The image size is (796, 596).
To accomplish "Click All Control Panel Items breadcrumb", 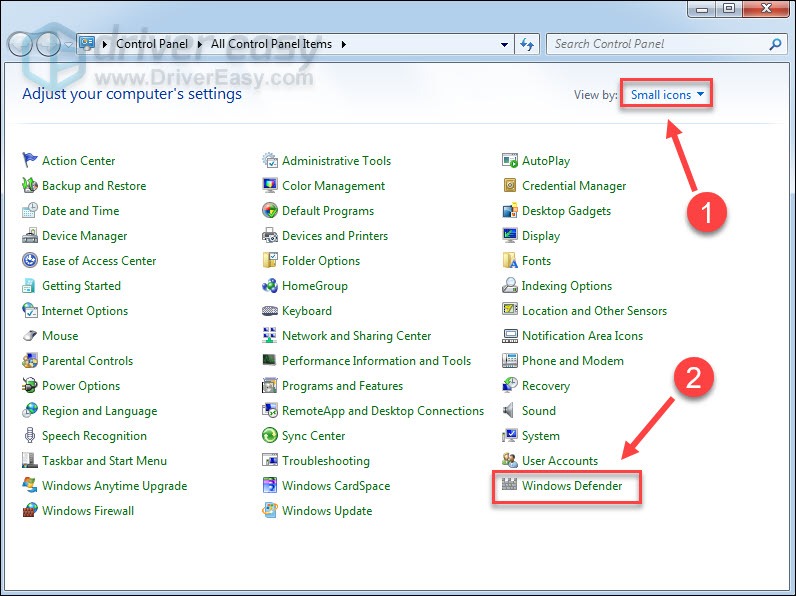I will click(x=271, y=44).
